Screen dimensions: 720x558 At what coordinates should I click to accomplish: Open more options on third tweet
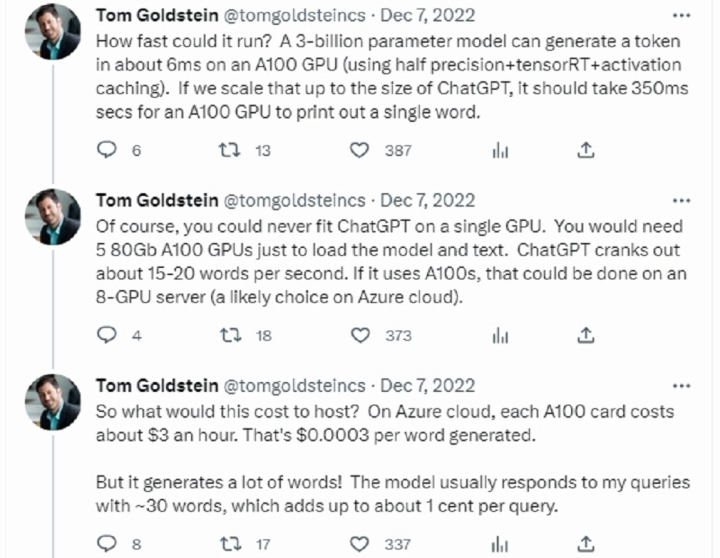(x=681, y=386)
